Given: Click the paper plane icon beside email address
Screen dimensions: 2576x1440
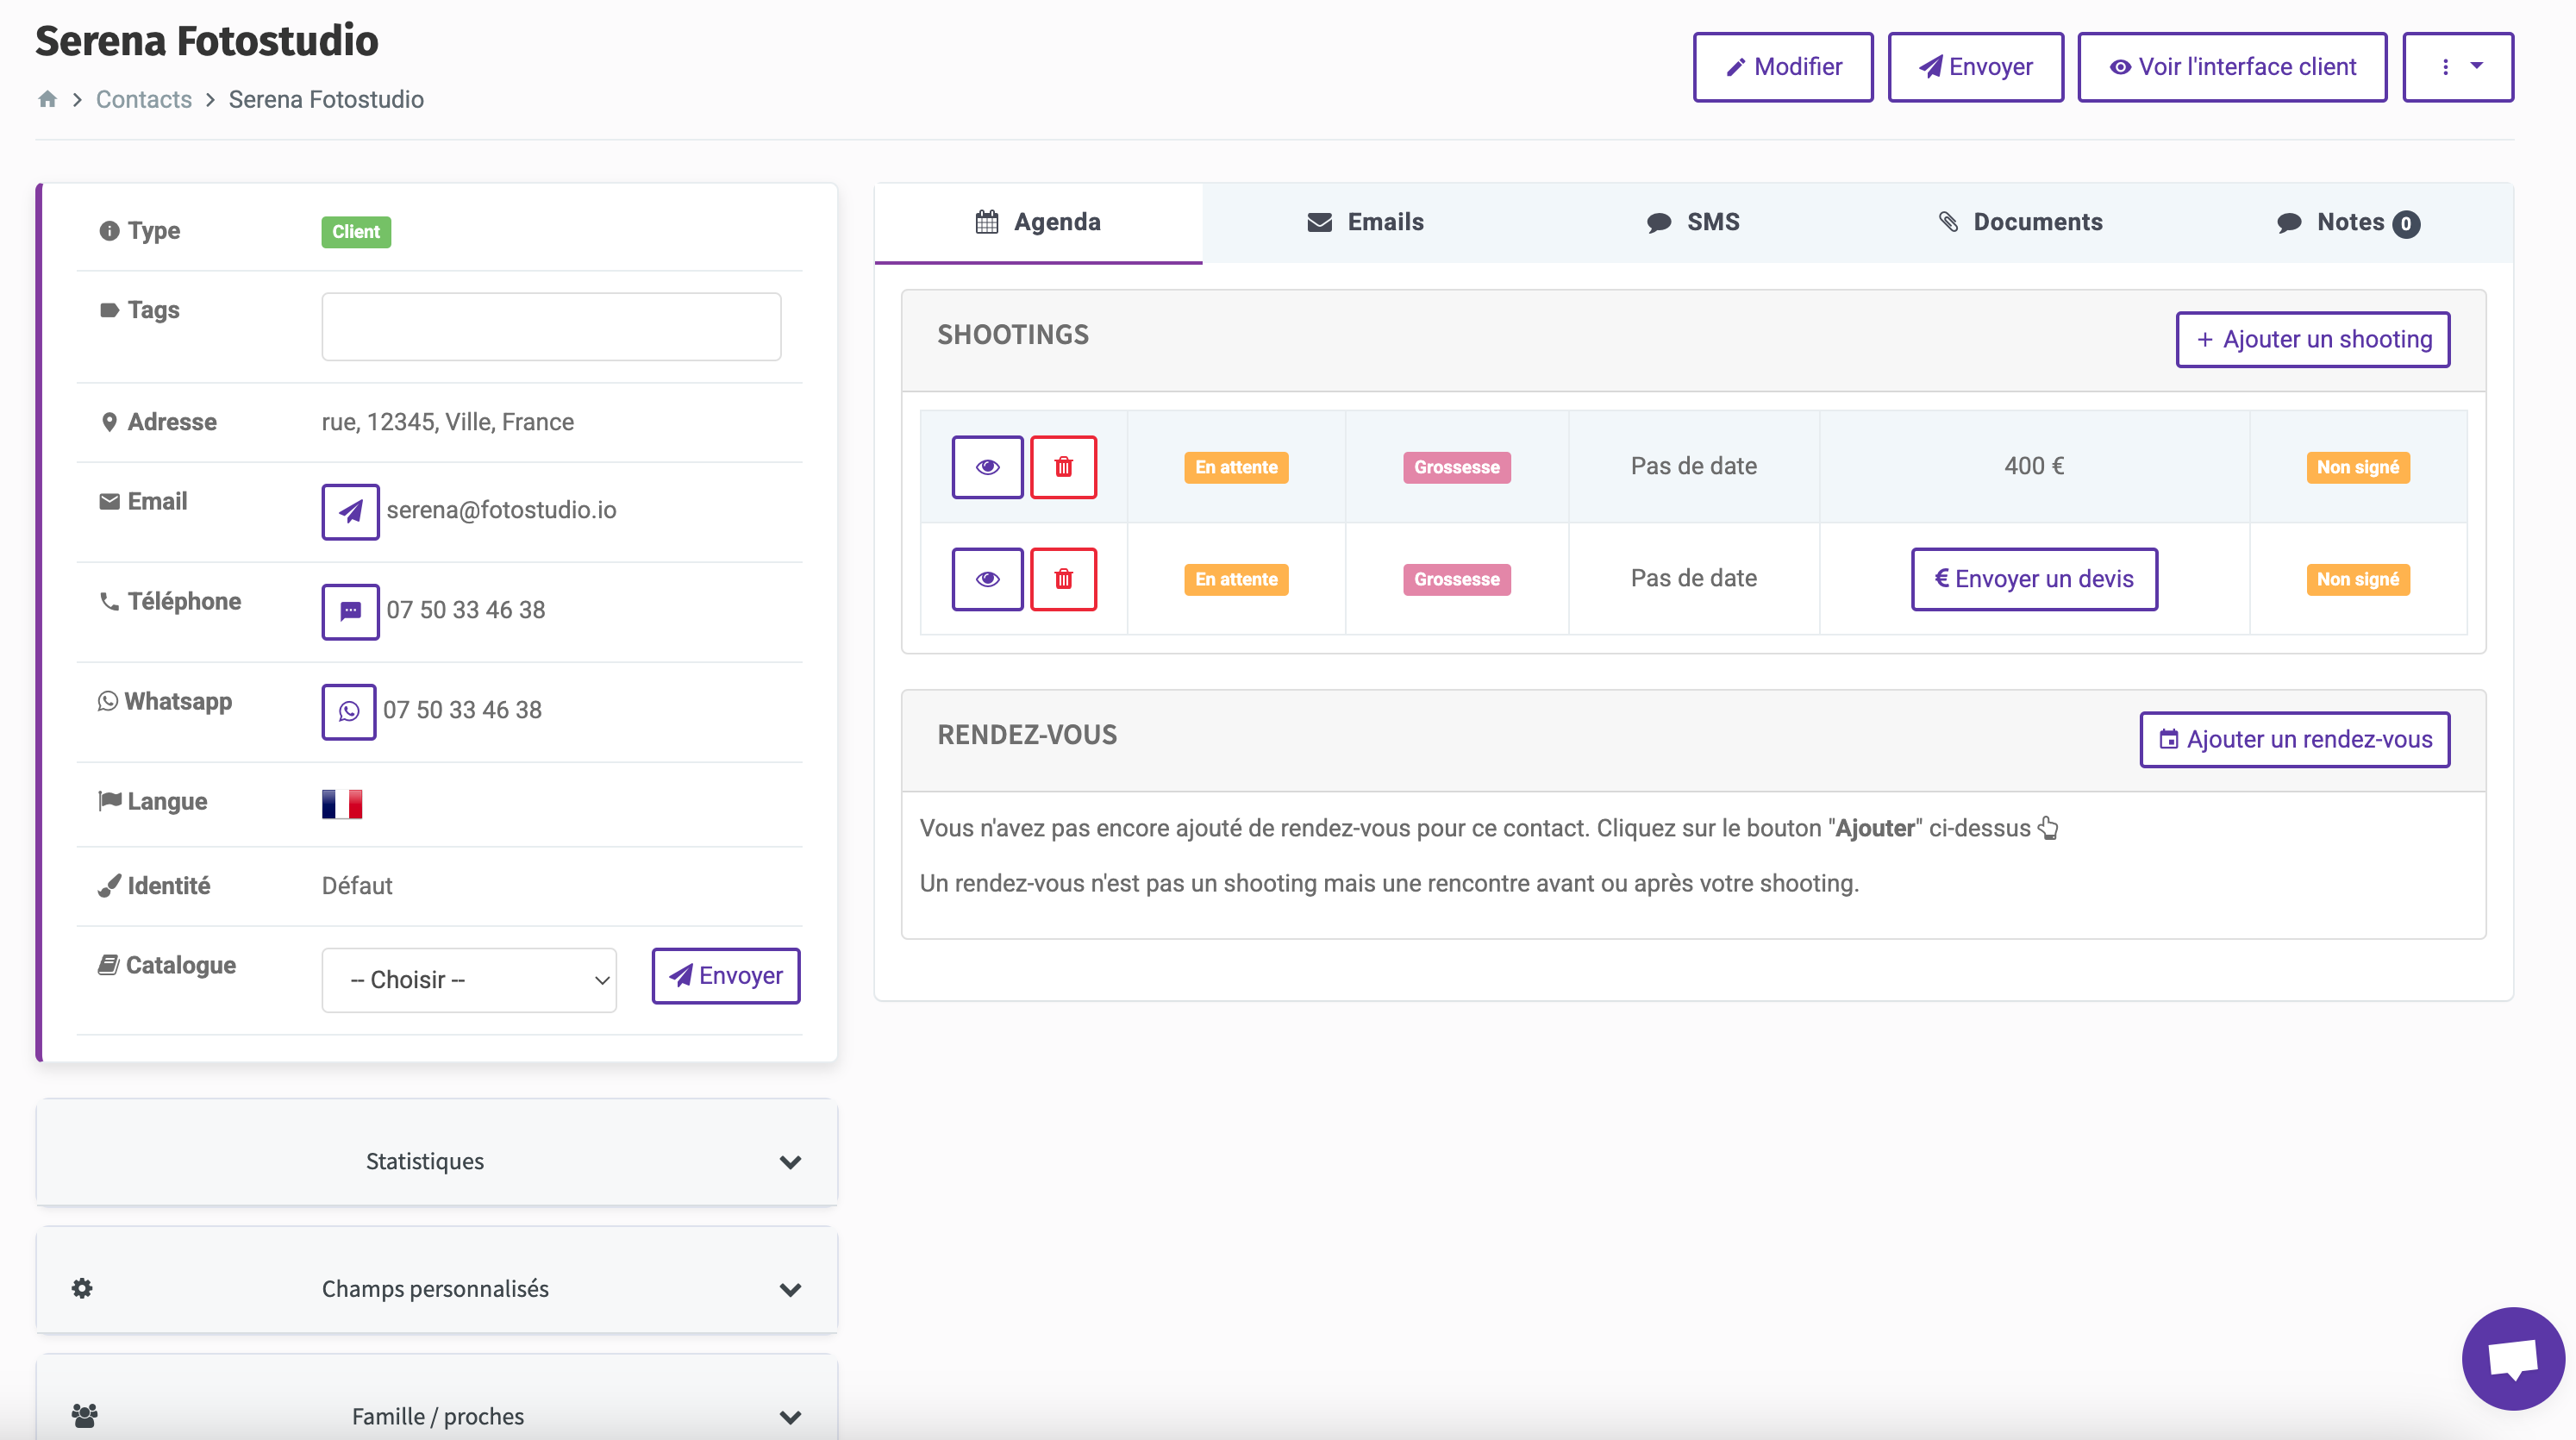Looking at the screenshot, I should point(350,511).
